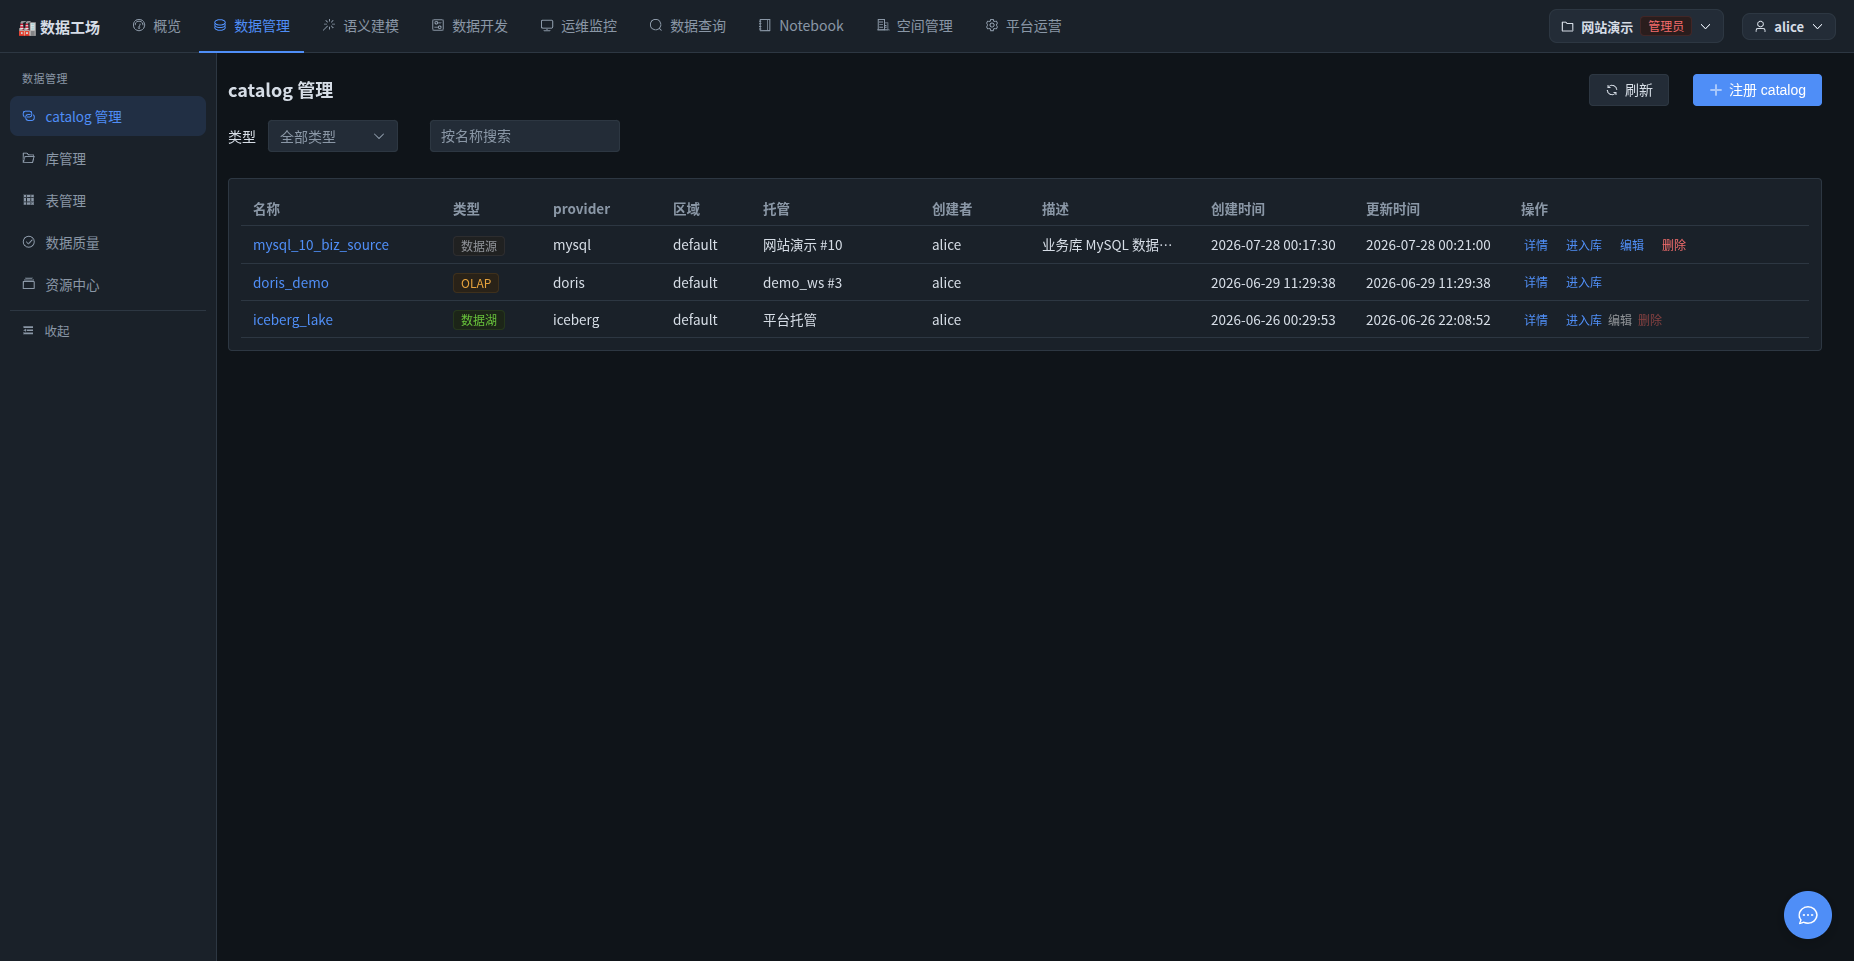Click the provider column header
The height and width of the screenshot is (961, 1854).
point(582,209)
